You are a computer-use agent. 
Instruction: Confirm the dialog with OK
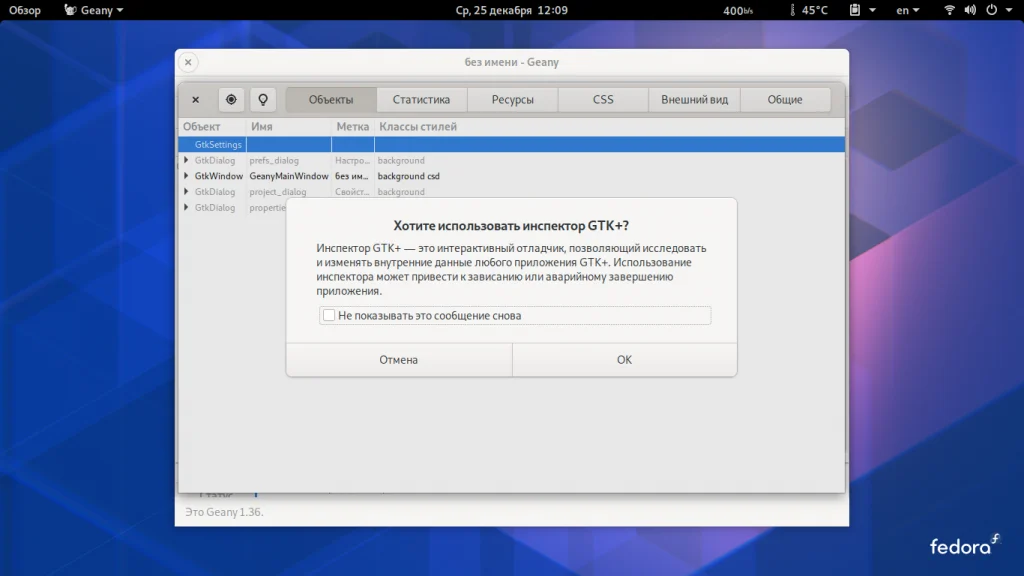(624, 360)
